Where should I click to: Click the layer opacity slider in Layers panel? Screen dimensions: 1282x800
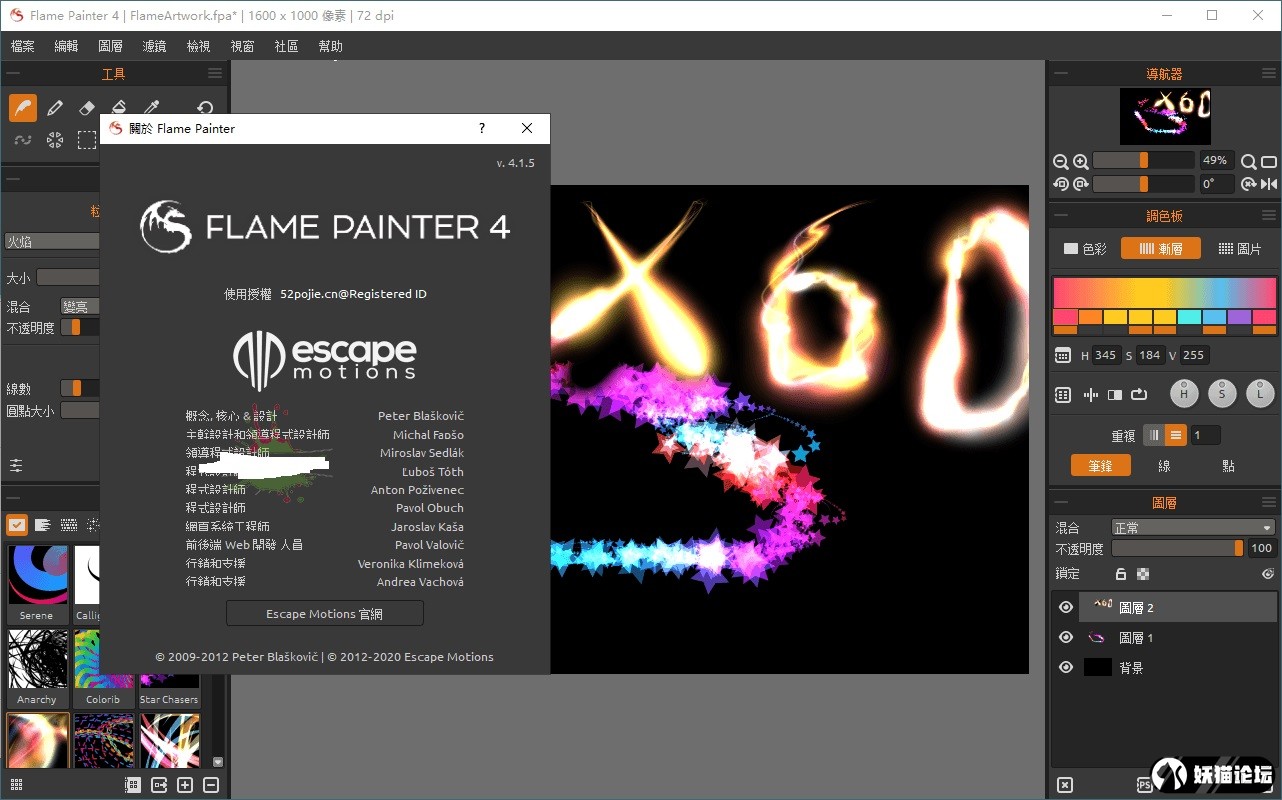[1178, 548]
